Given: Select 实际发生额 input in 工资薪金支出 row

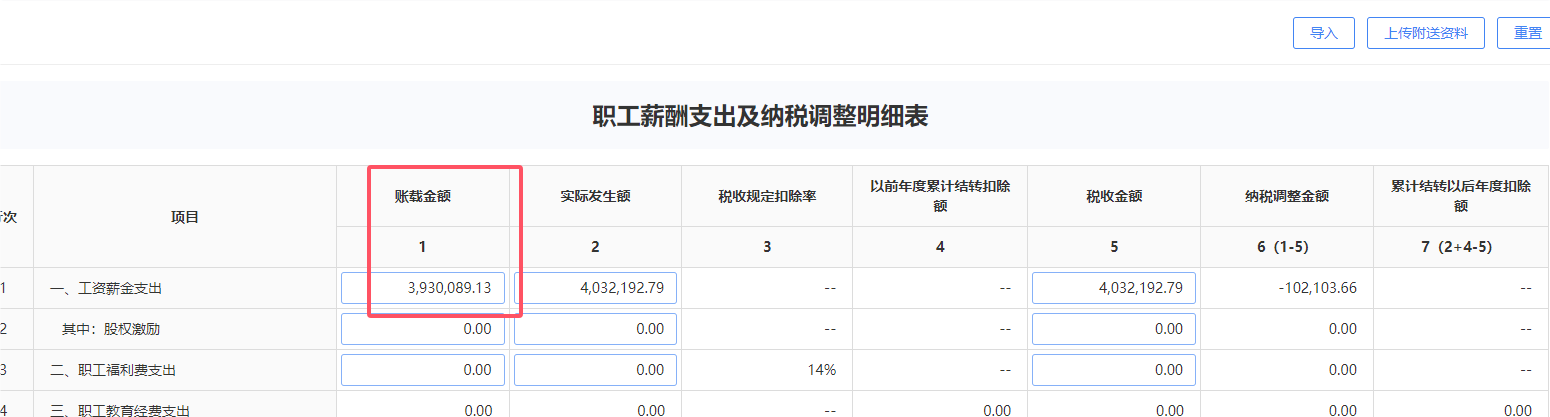Looking at the screenshot, I should (595, 288).
